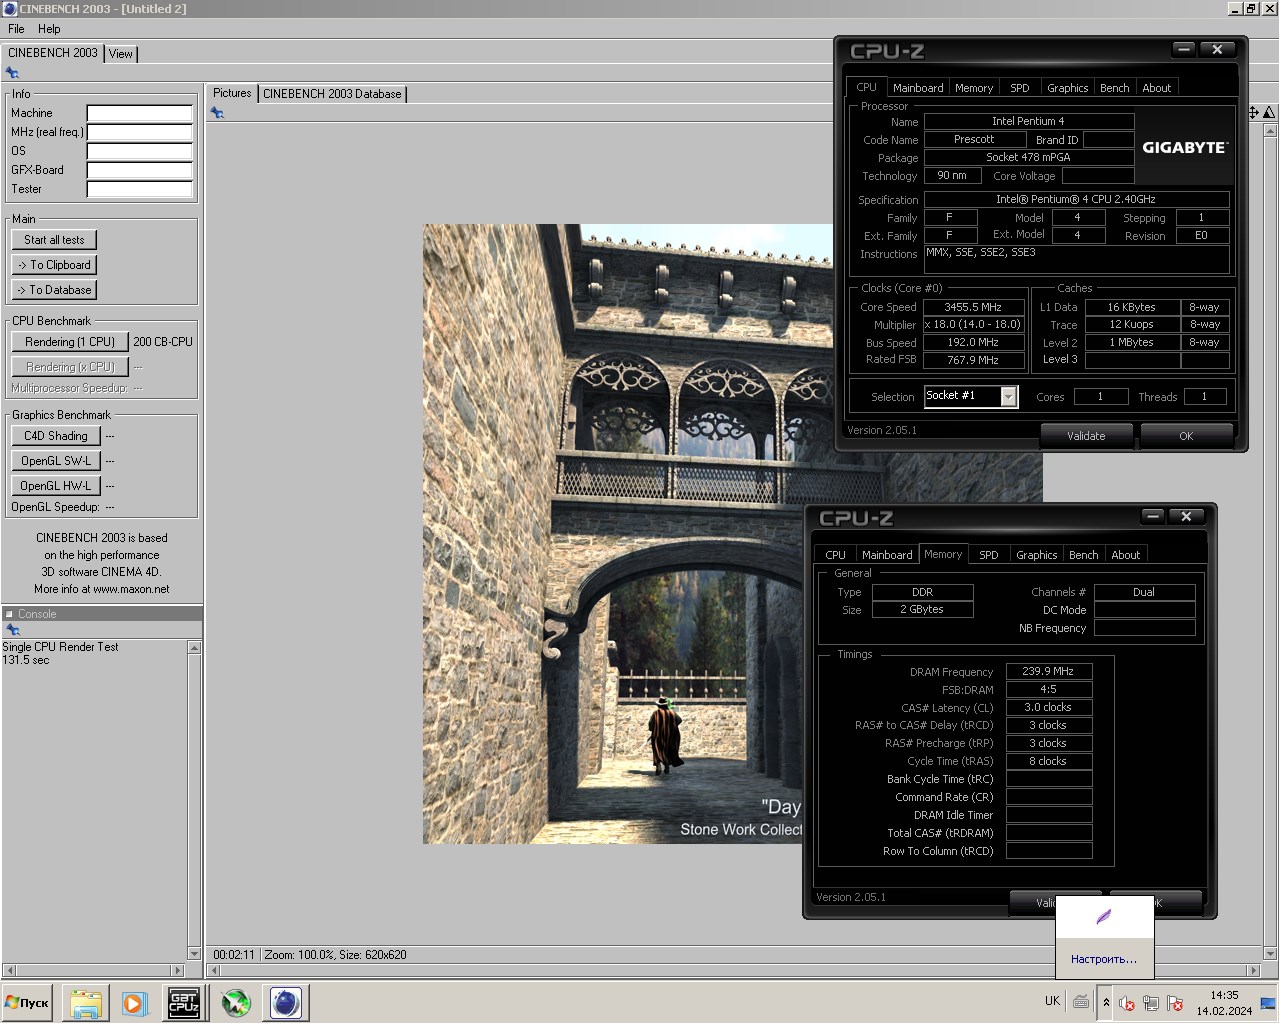Click the pin icon in Console panel
The width and height of the screenshot is (1279, 1023).
(13, 630)
